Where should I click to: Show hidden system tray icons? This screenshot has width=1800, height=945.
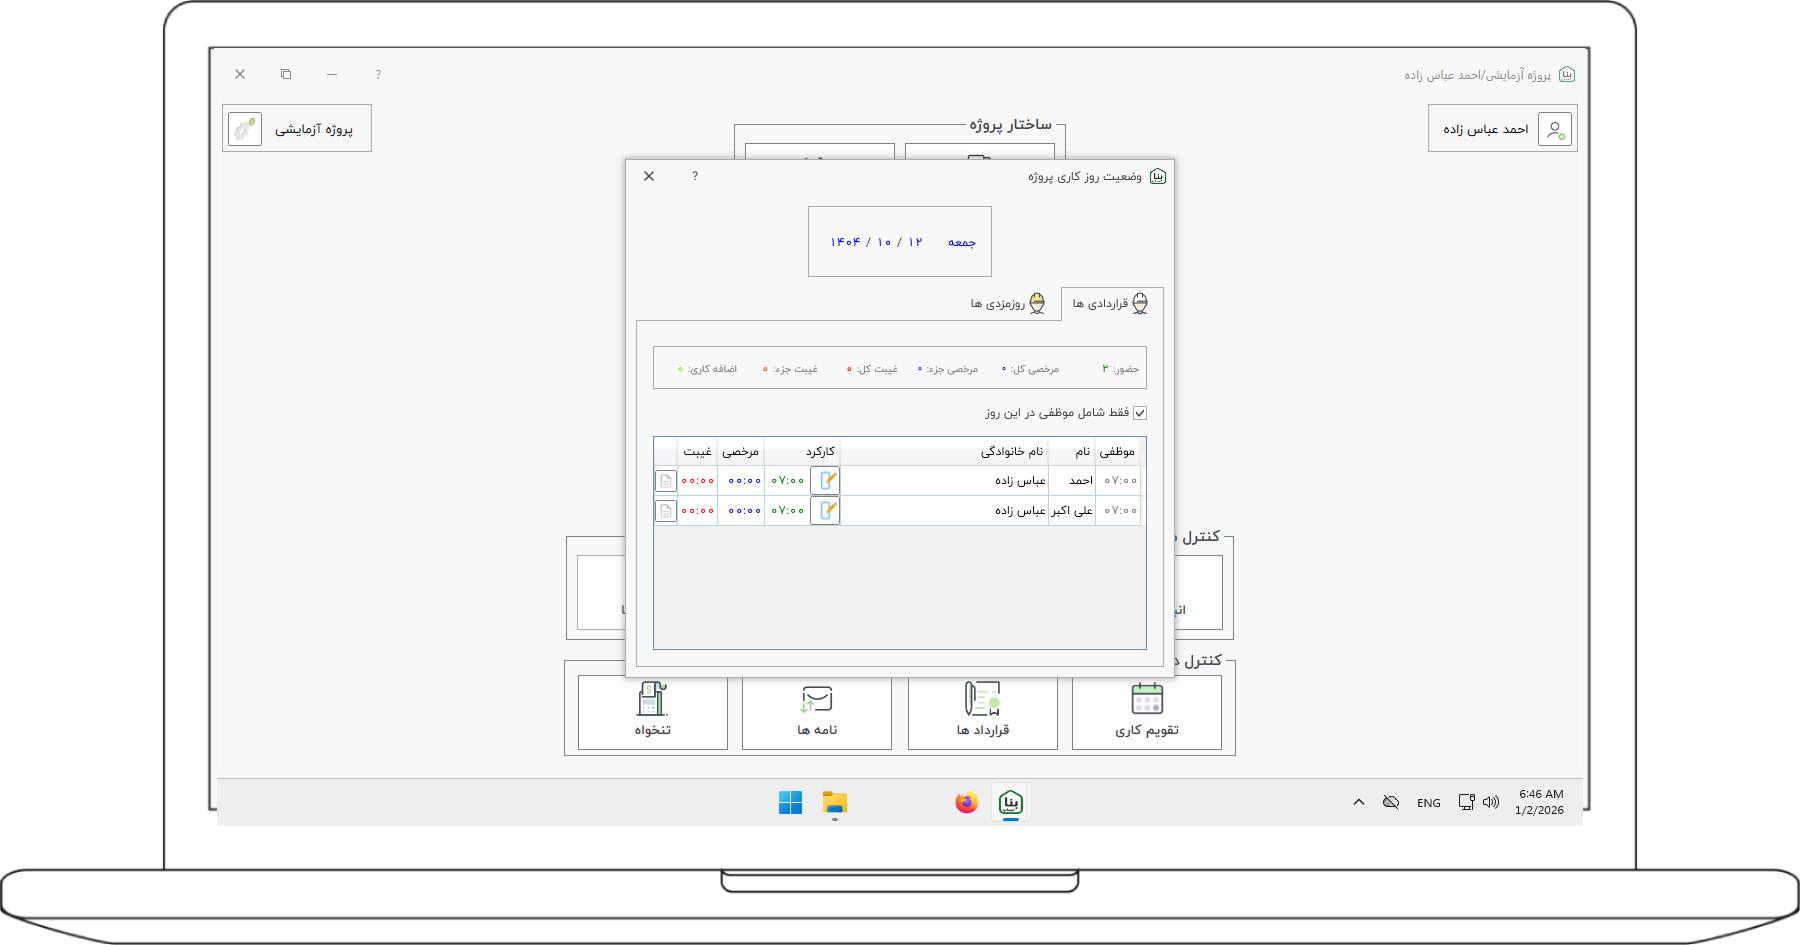click(1359, 802)
